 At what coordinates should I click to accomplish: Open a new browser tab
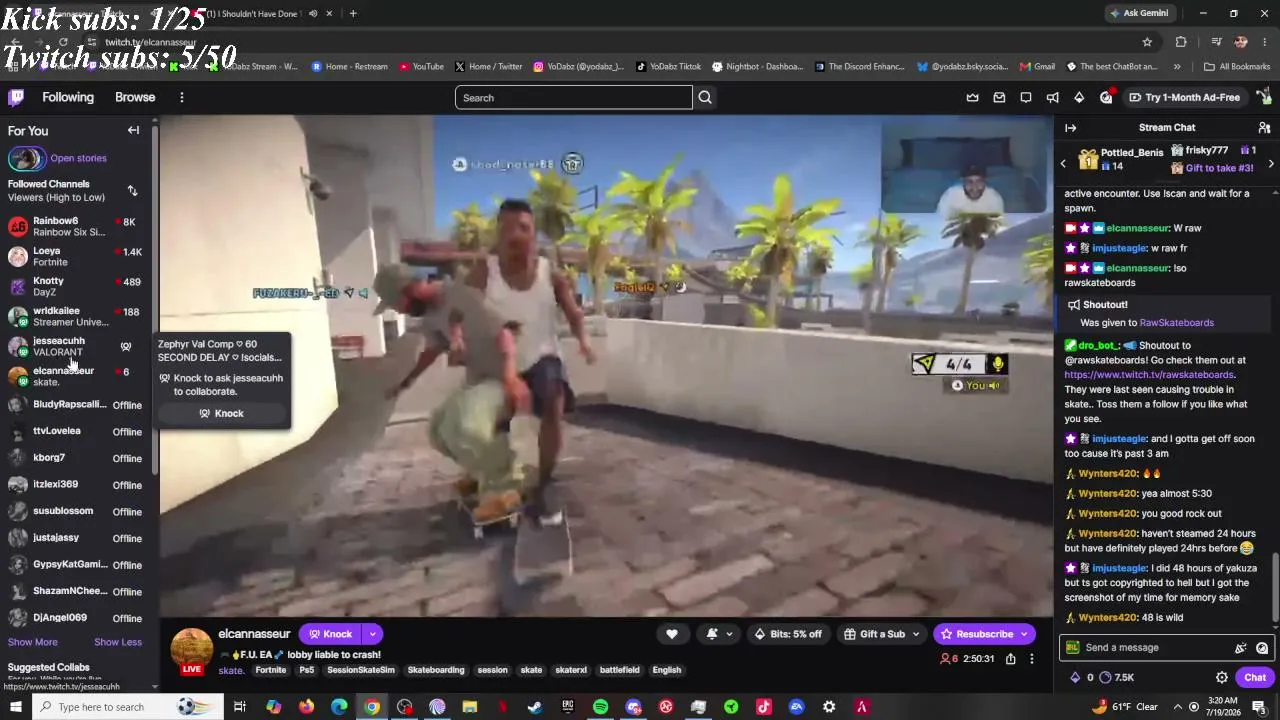353,13
